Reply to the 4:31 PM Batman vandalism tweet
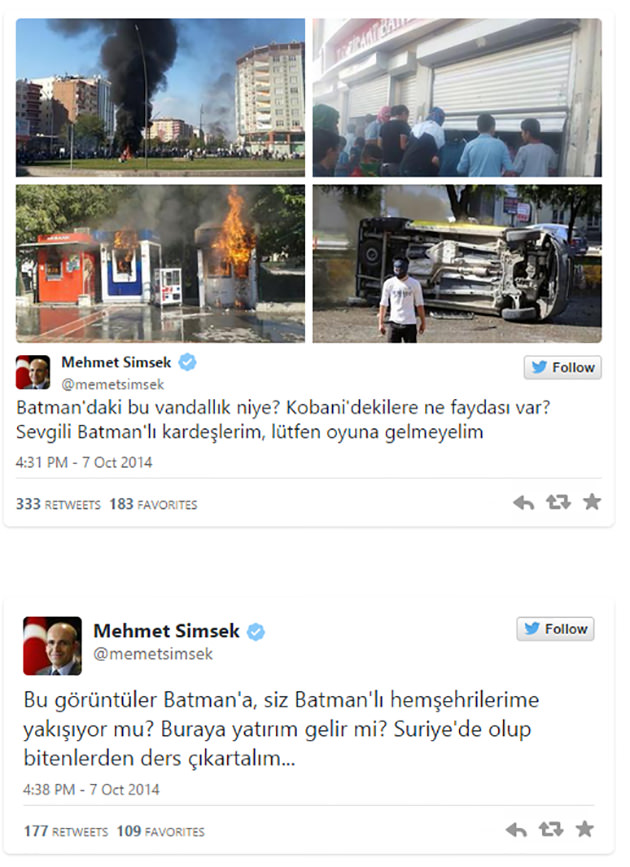Viewport: 630px width, 867px height. coord(523,503)
